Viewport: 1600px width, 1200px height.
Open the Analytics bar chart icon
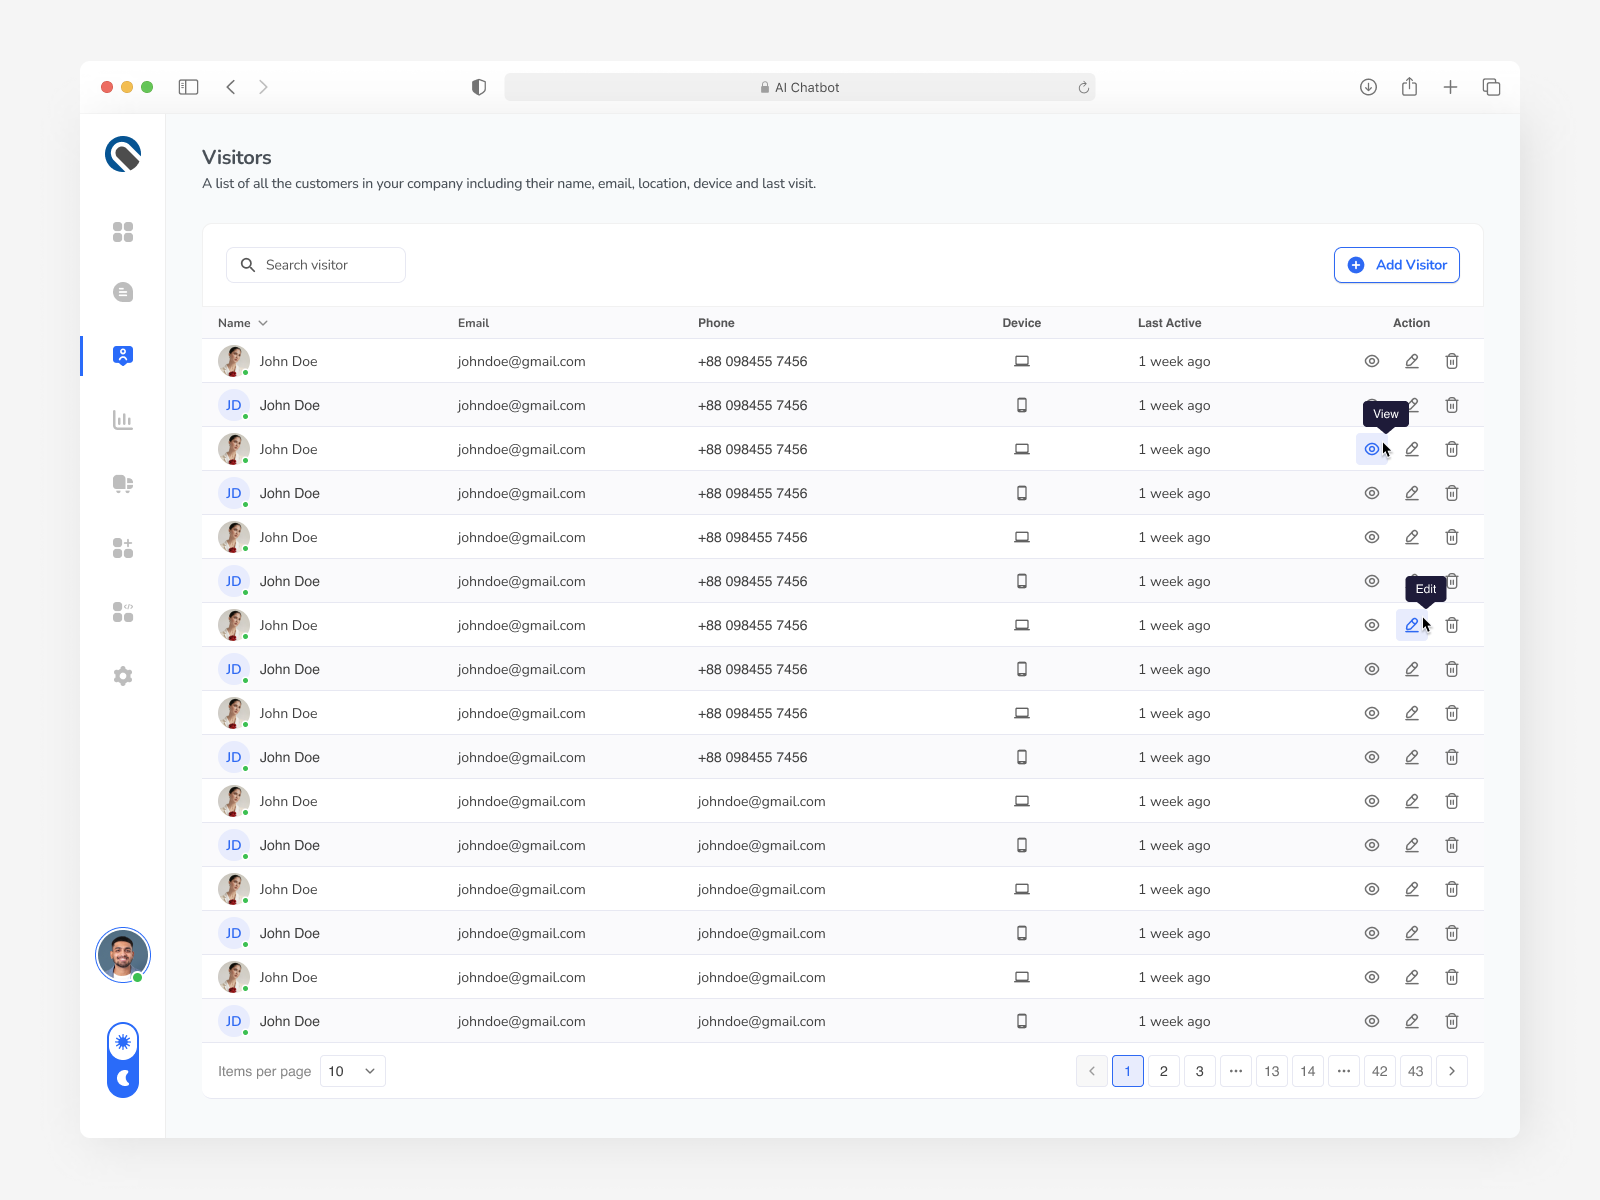pos(122,420)
